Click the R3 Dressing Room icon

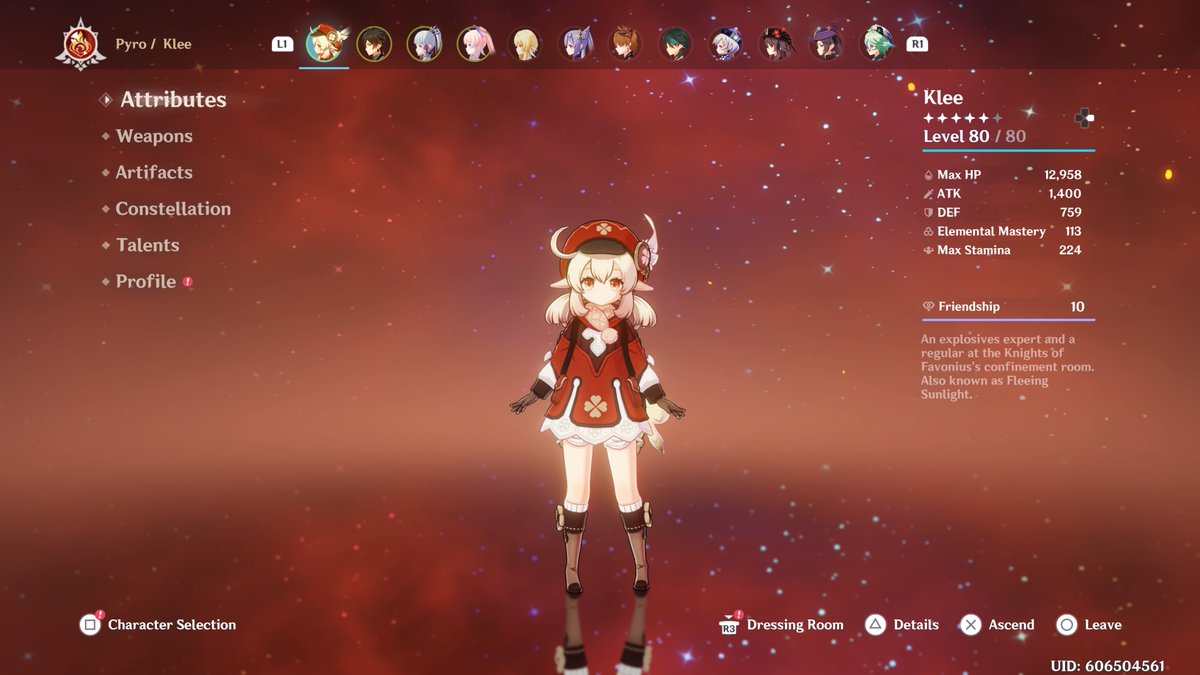729,625
